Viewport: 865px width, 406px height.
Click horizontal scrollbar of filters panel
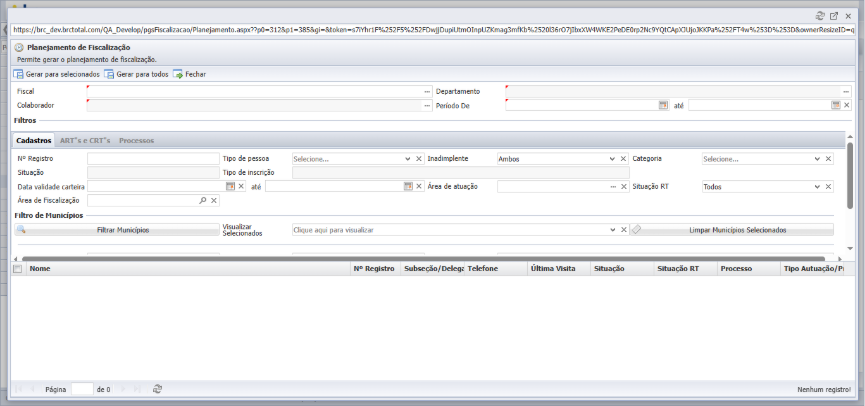[424, 258]
